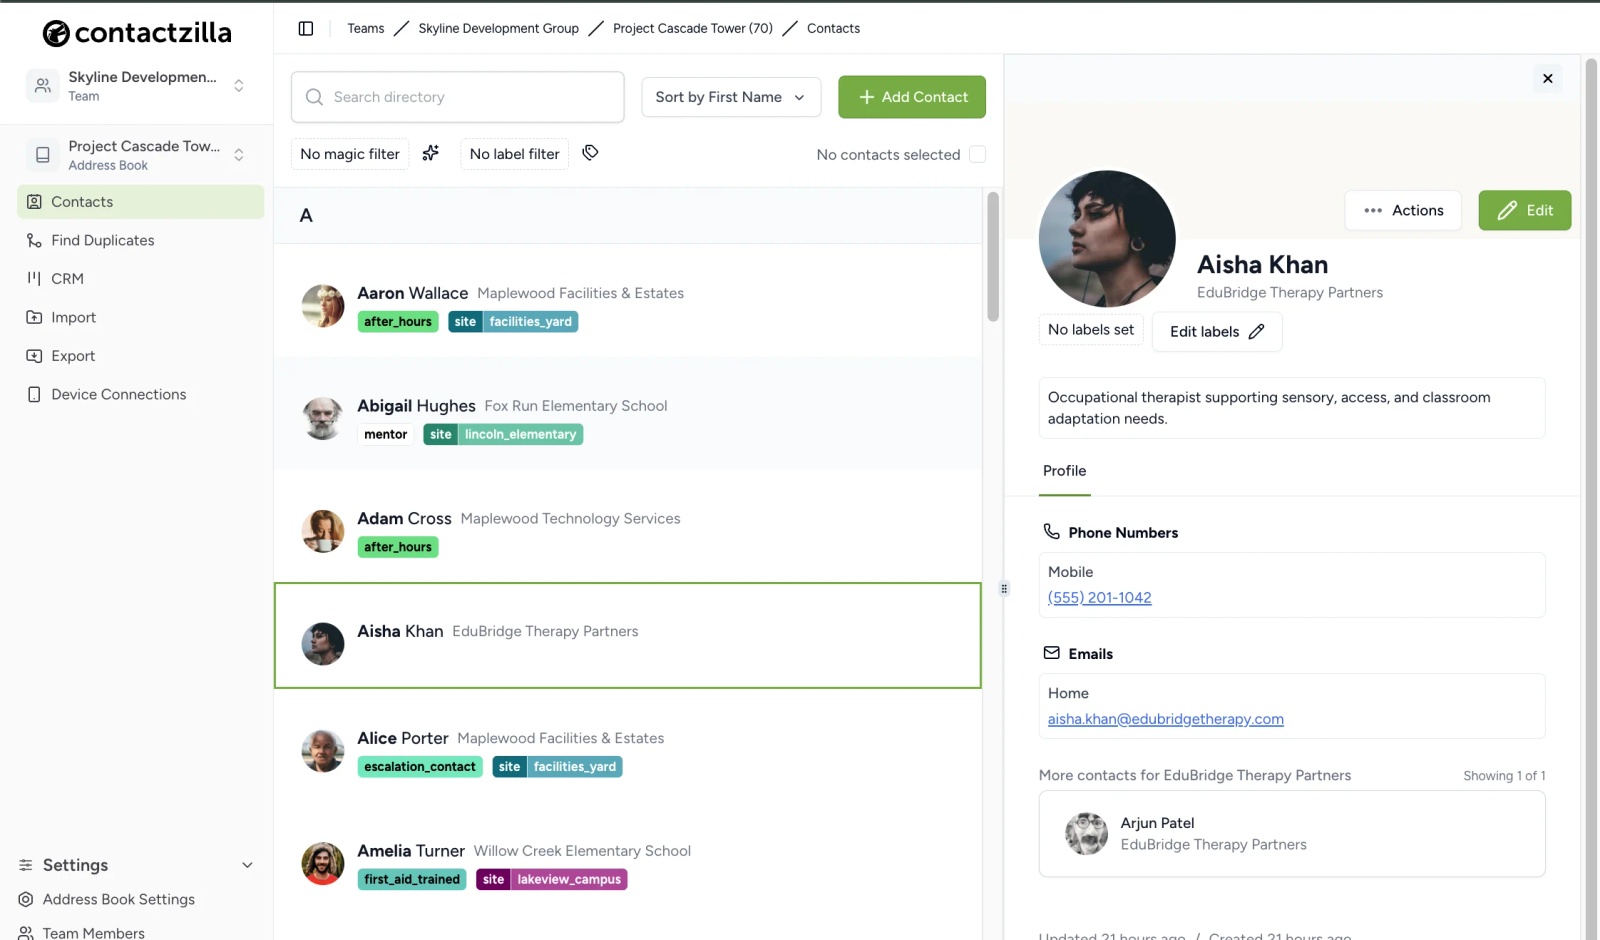Click the lakeview_campus label on Amelia Turner
This screenshot has width=1600, height=940.
click(569, 880)
